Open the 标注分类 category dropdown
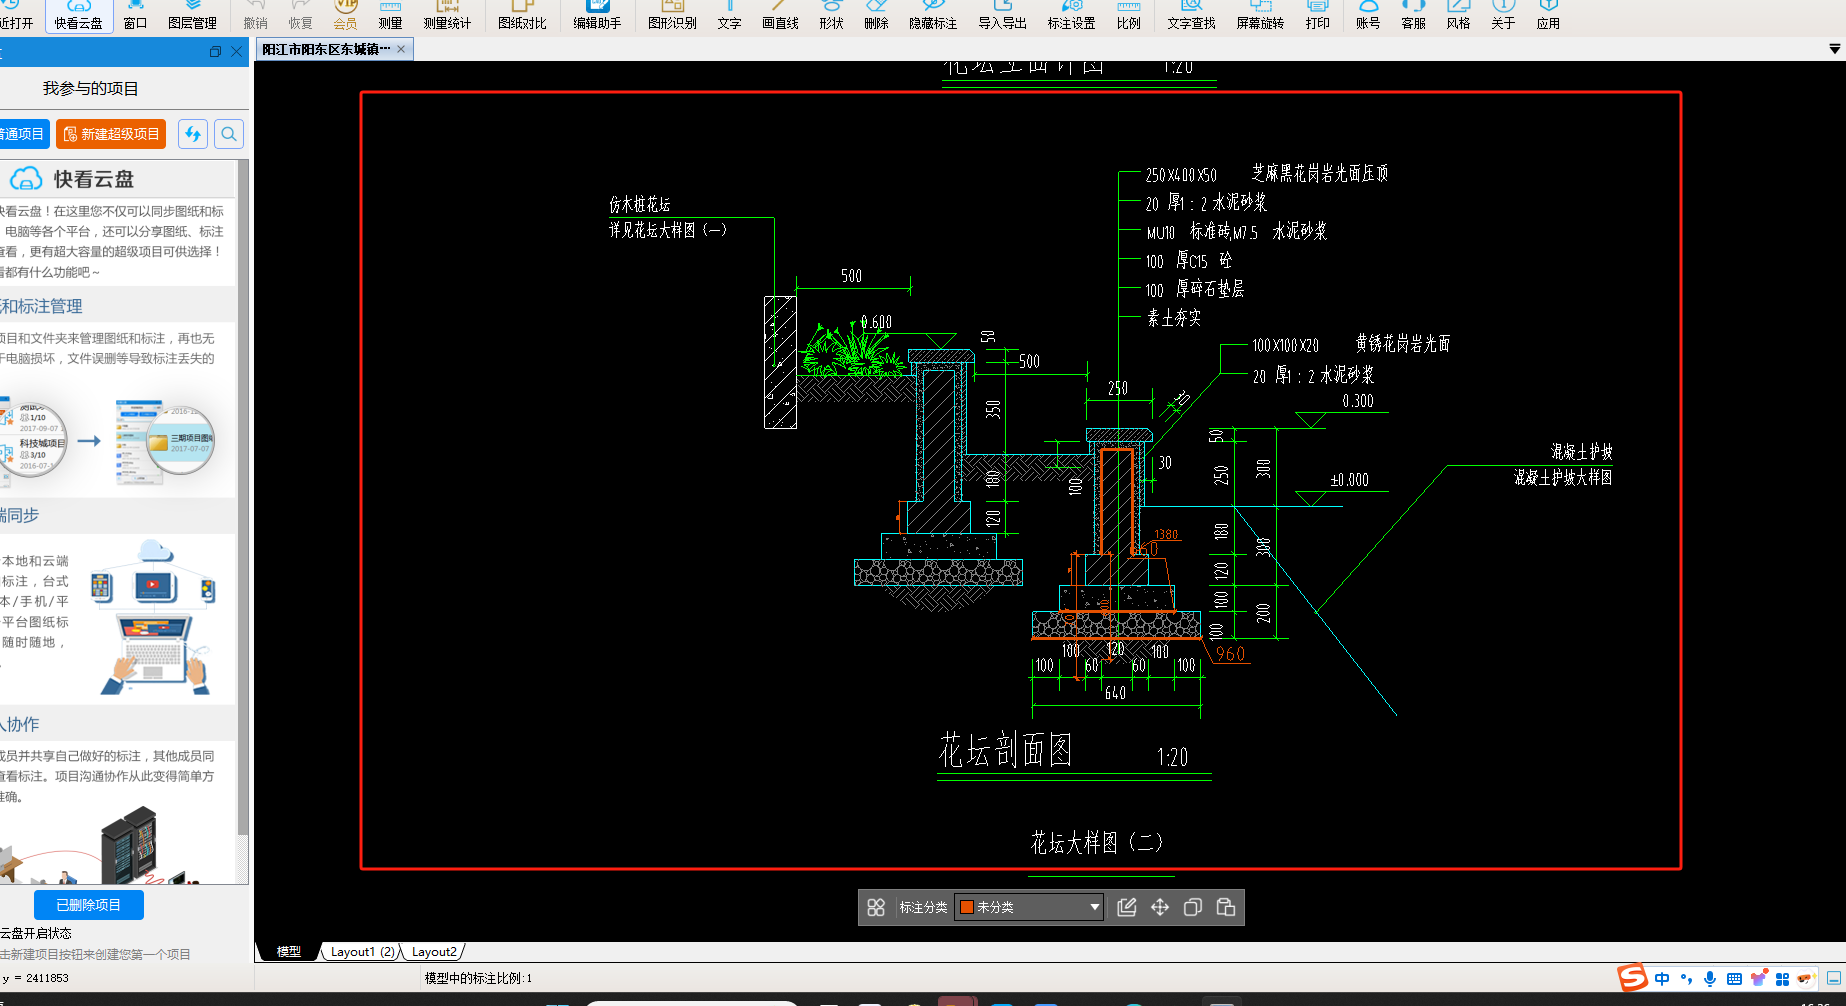Image resolution: width=1846 pixels, height=1006 pixels. click(1029, 907)
